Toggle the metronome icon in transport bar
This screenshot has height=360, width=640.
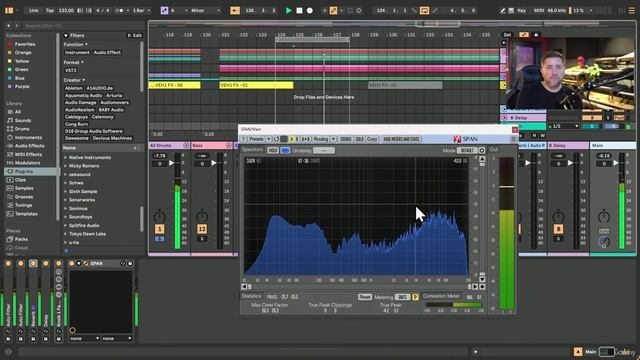click(120, 10)
